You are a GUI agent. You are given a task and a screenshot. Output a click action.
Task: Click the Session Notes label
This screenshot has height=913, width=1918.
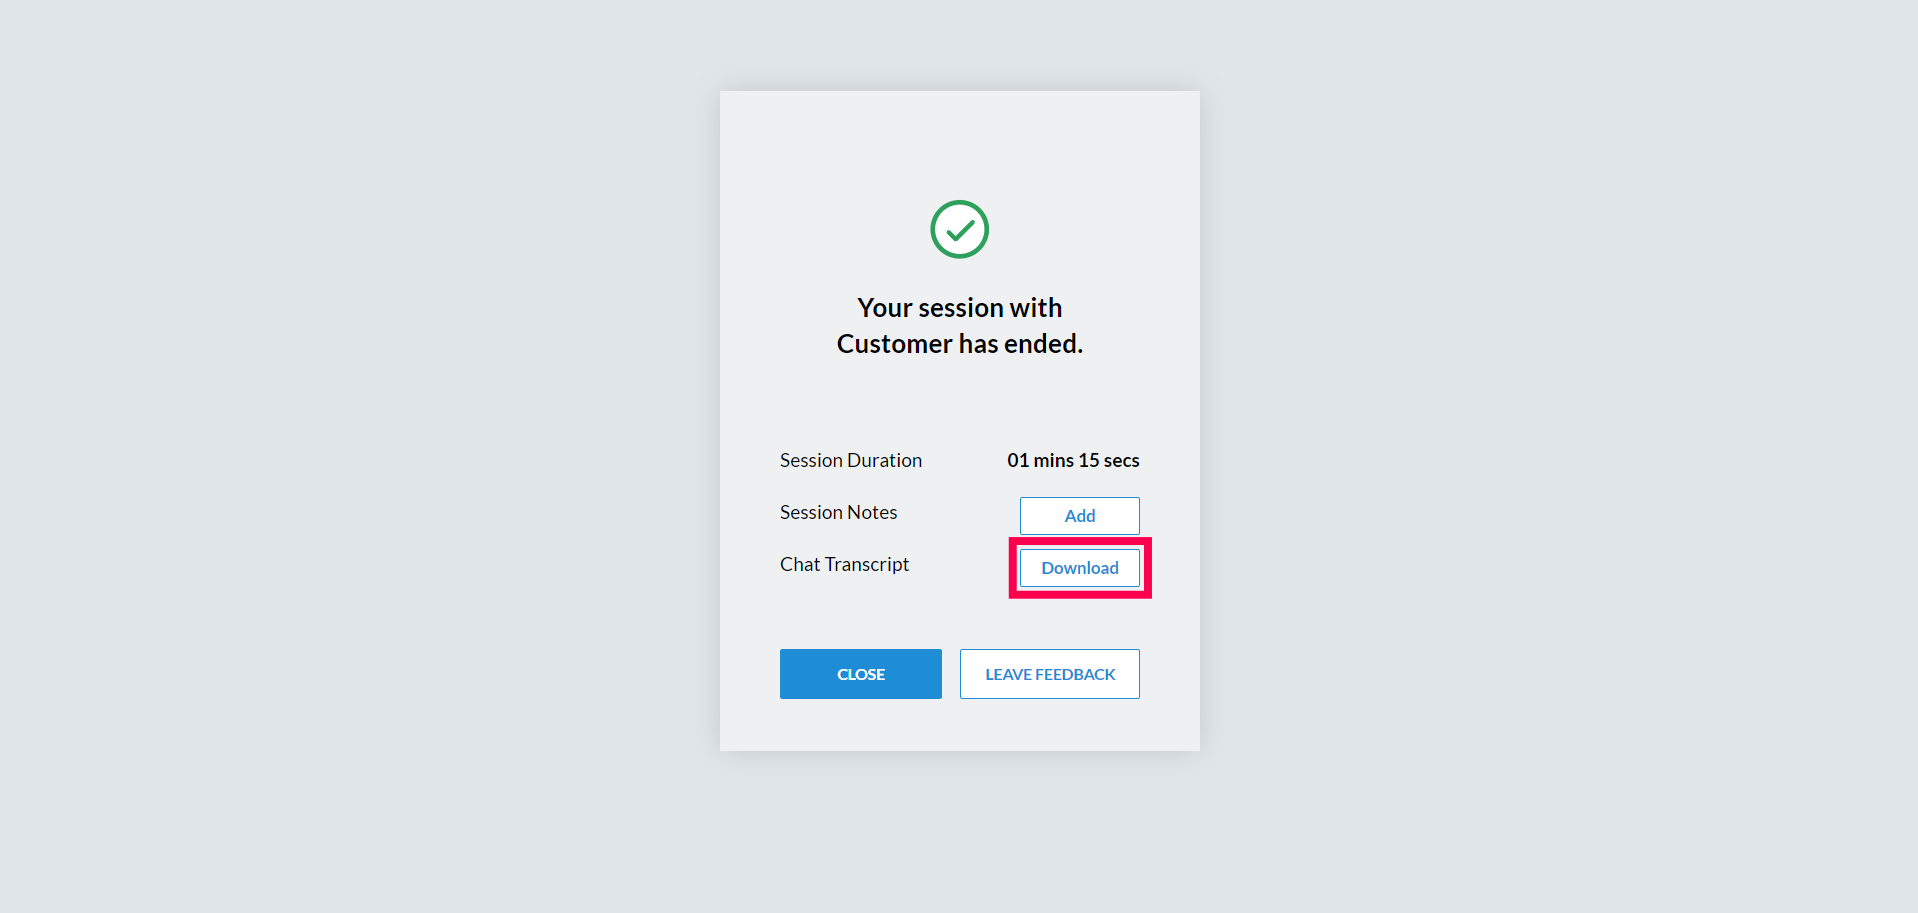point(838,512)
